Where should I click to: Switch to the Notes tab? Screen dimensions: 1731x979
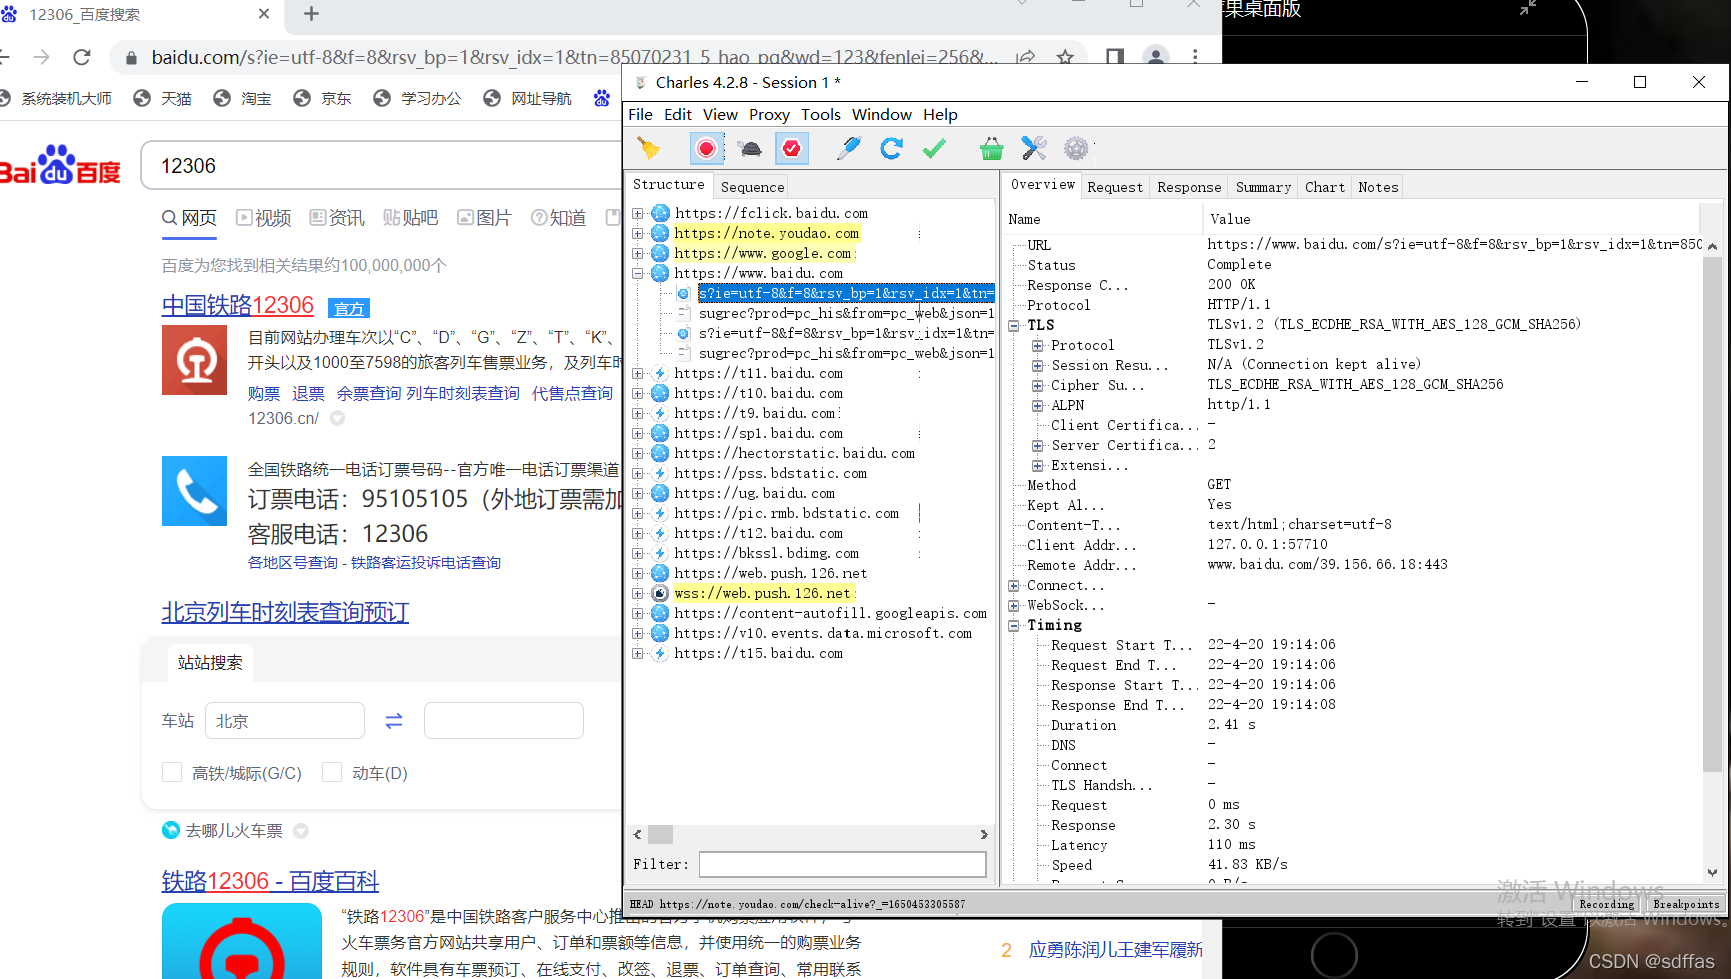(1378, 187)
